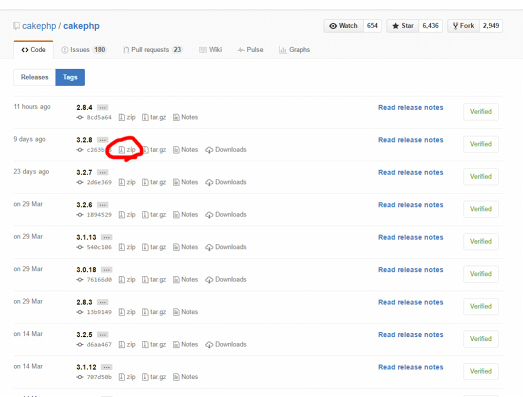
Task: Click the Verified badge for tag 2.8.3
Action: [x=481, y=306]
